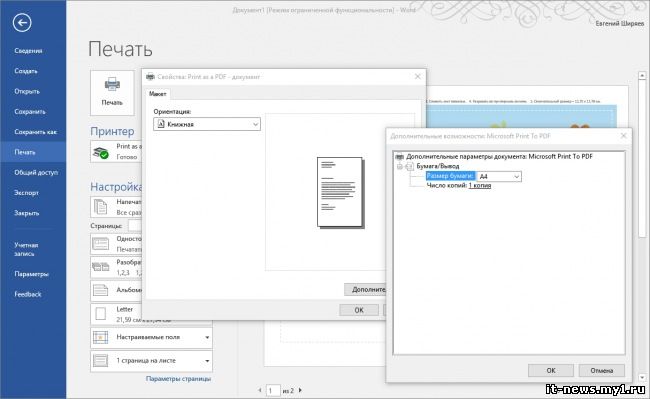Click the page number field in preview
The height and width of the screenshot is (399, 650).
[273, 390]
